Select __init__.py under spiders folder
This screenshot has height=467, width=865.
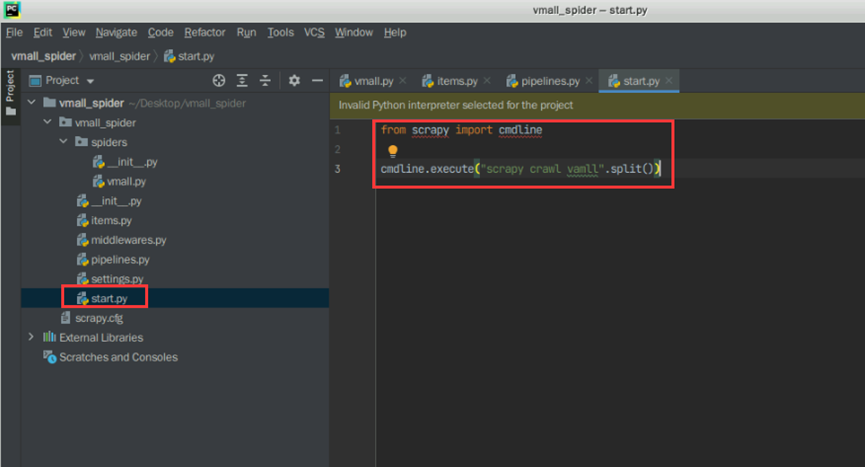[x=132, y=162]
